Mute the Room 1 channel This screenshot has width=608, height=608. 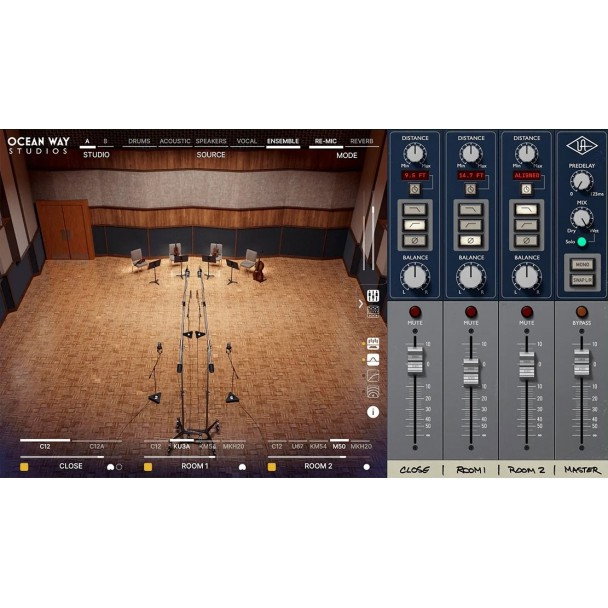pos(471,312)
